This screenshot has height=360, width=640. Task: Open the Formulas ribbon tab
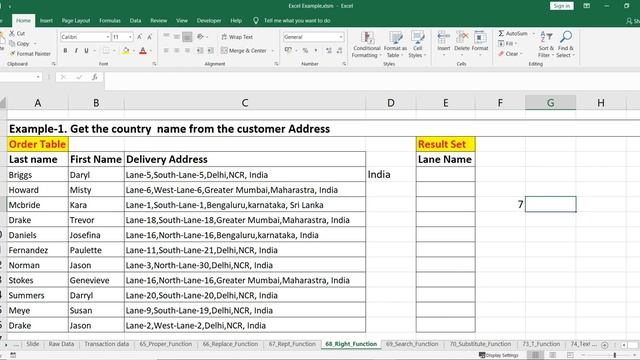(x=110, y=20)
